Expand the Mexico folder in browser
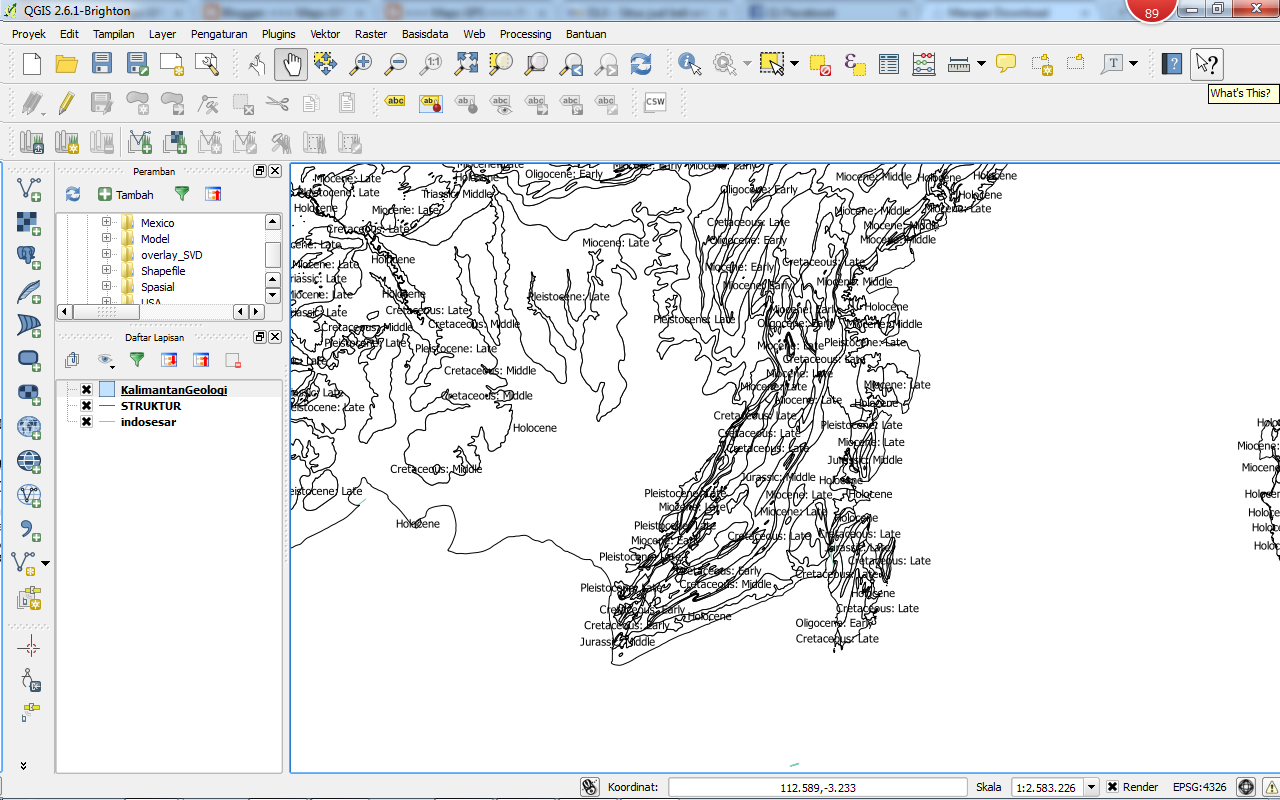The height and width of the screenshot is (800, 1280). coord(106,223)
